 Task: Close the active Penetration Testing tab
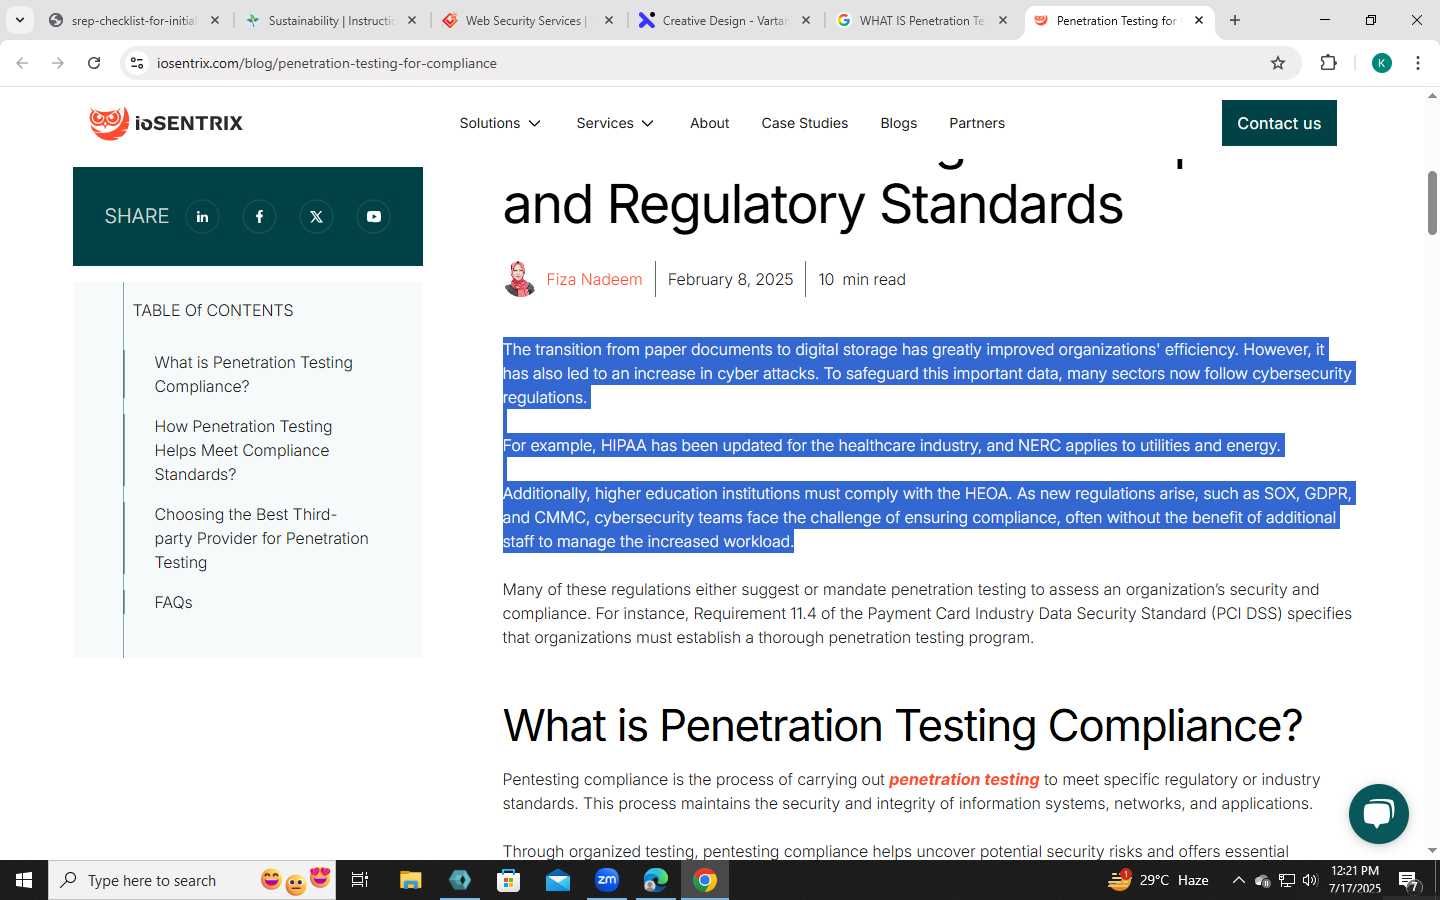tap(1199, 20)
